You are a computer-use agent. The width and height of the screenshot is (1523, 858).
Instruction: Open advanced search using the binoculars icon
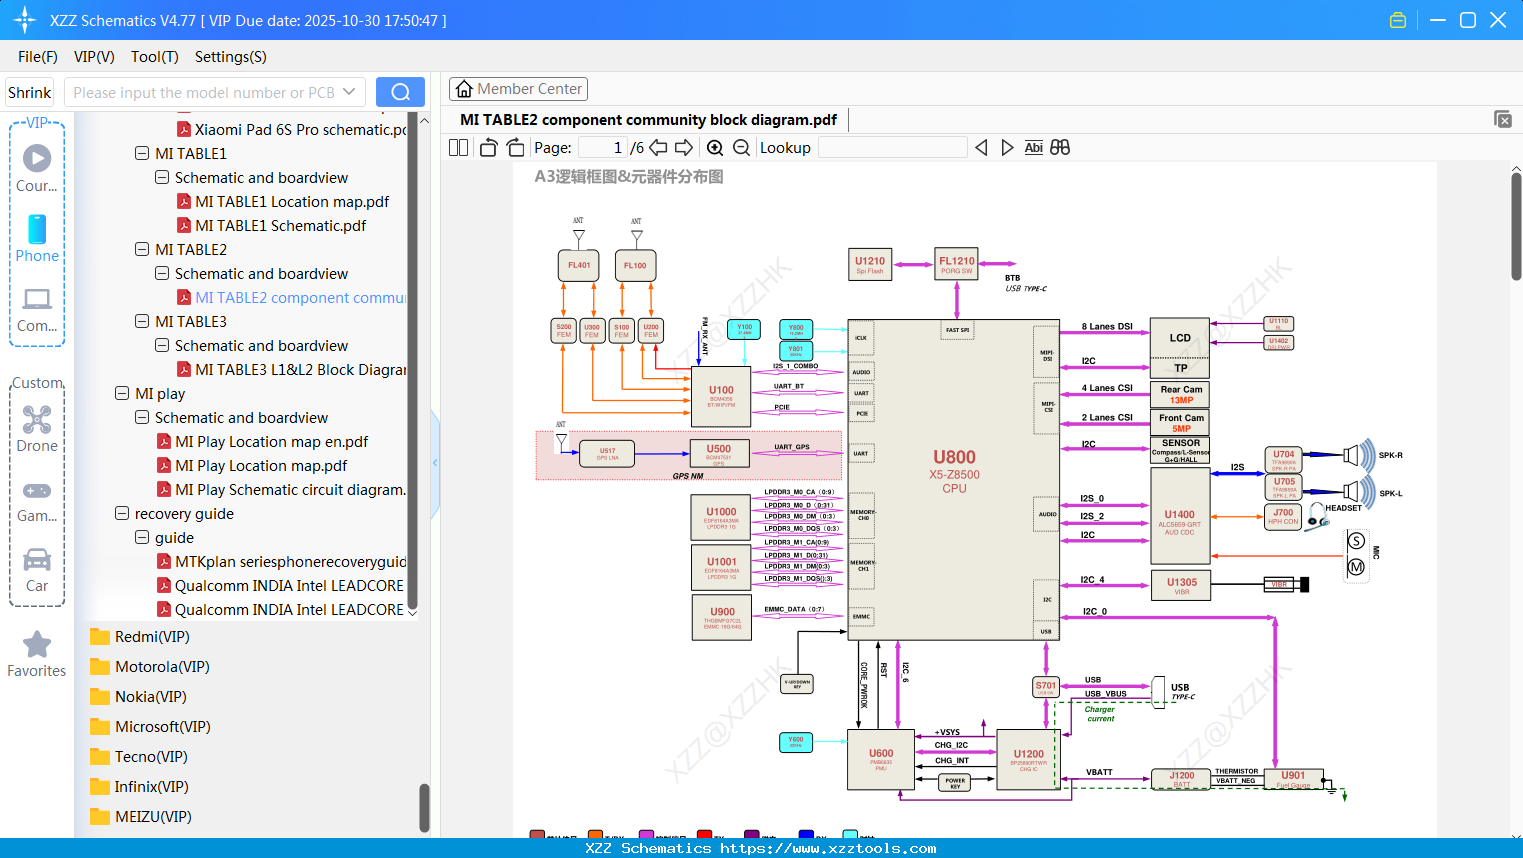pyautogui.click(x=1060, y=147)
